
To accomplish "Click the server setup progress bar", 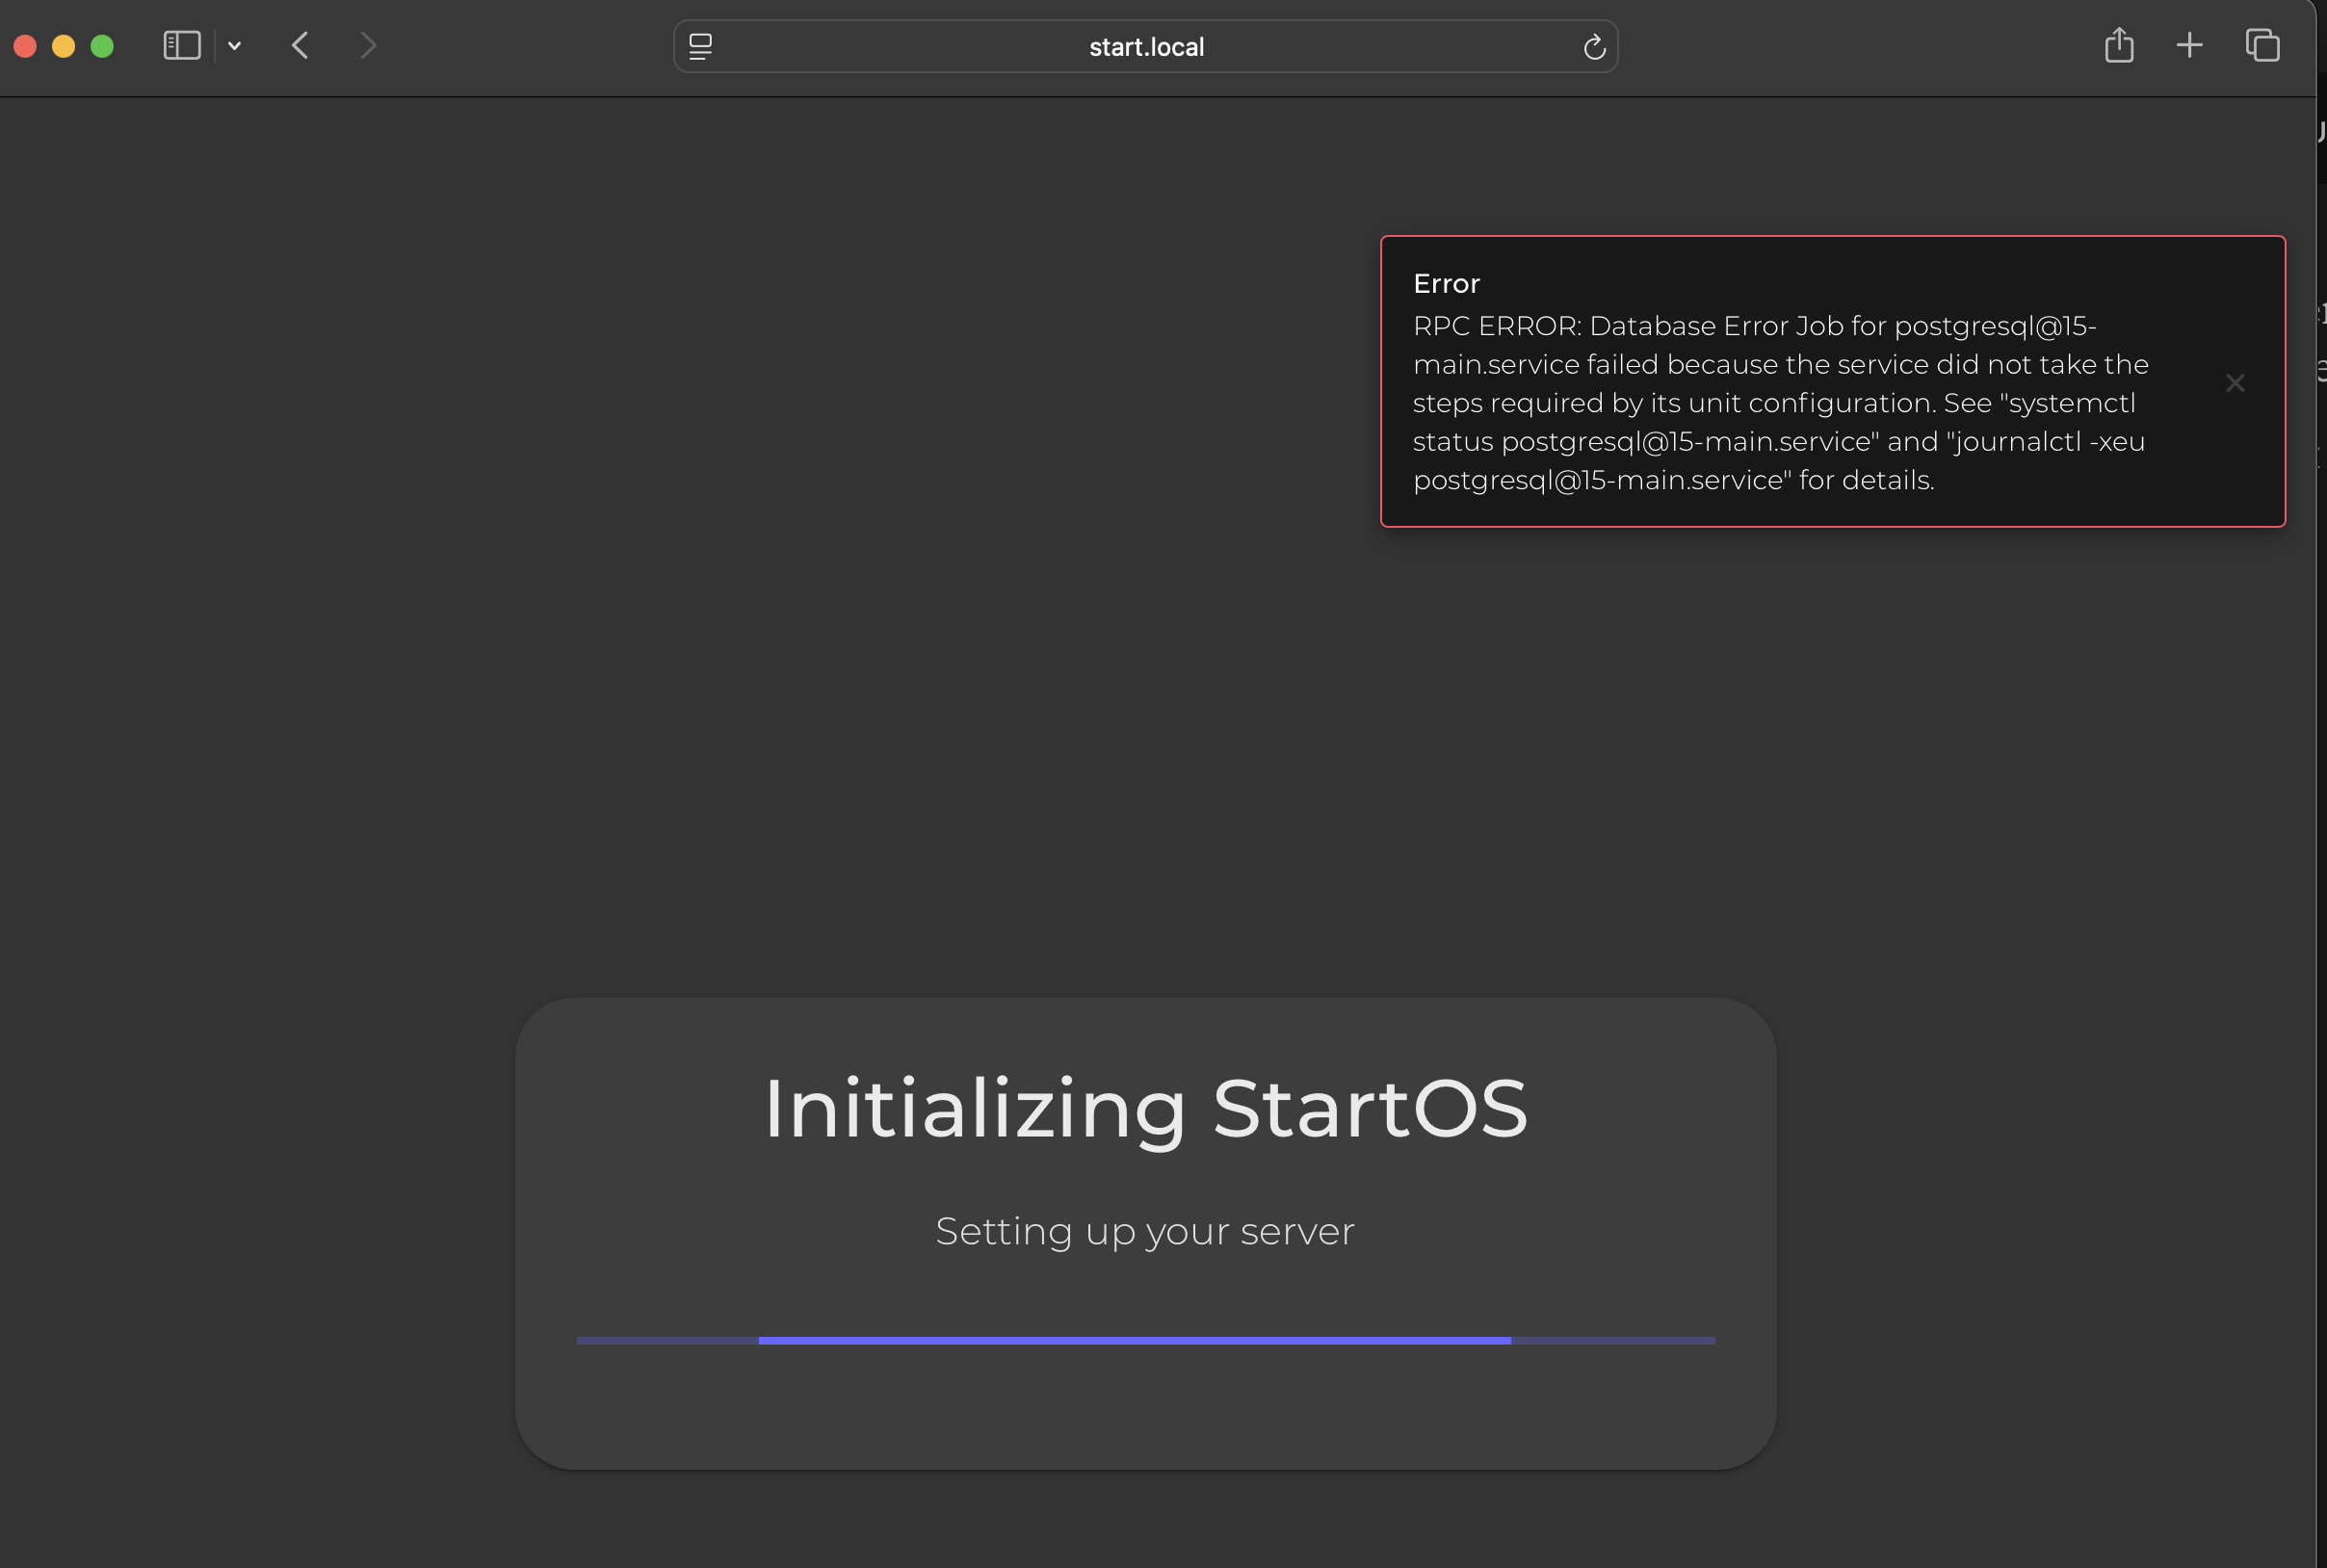I will point(1145,1340).
